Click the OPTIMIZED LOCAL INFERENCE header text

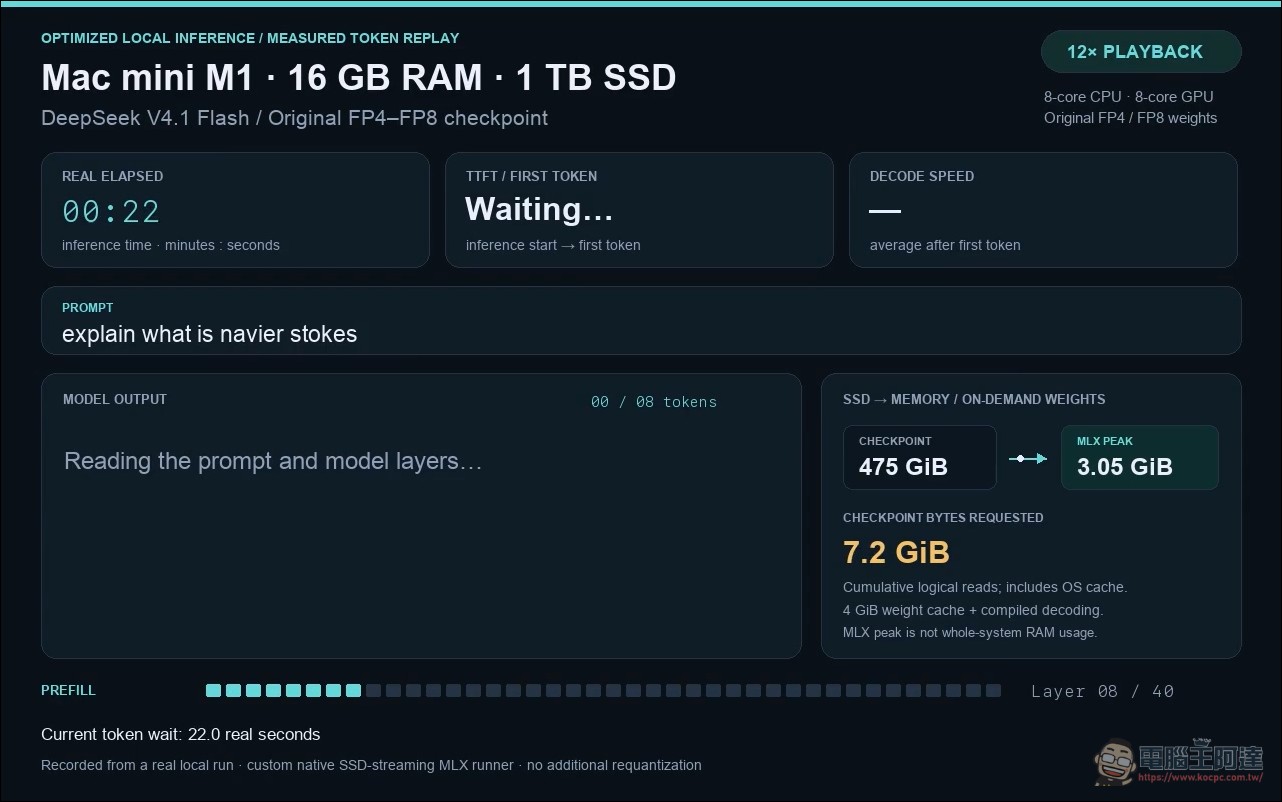pos(250,38)
